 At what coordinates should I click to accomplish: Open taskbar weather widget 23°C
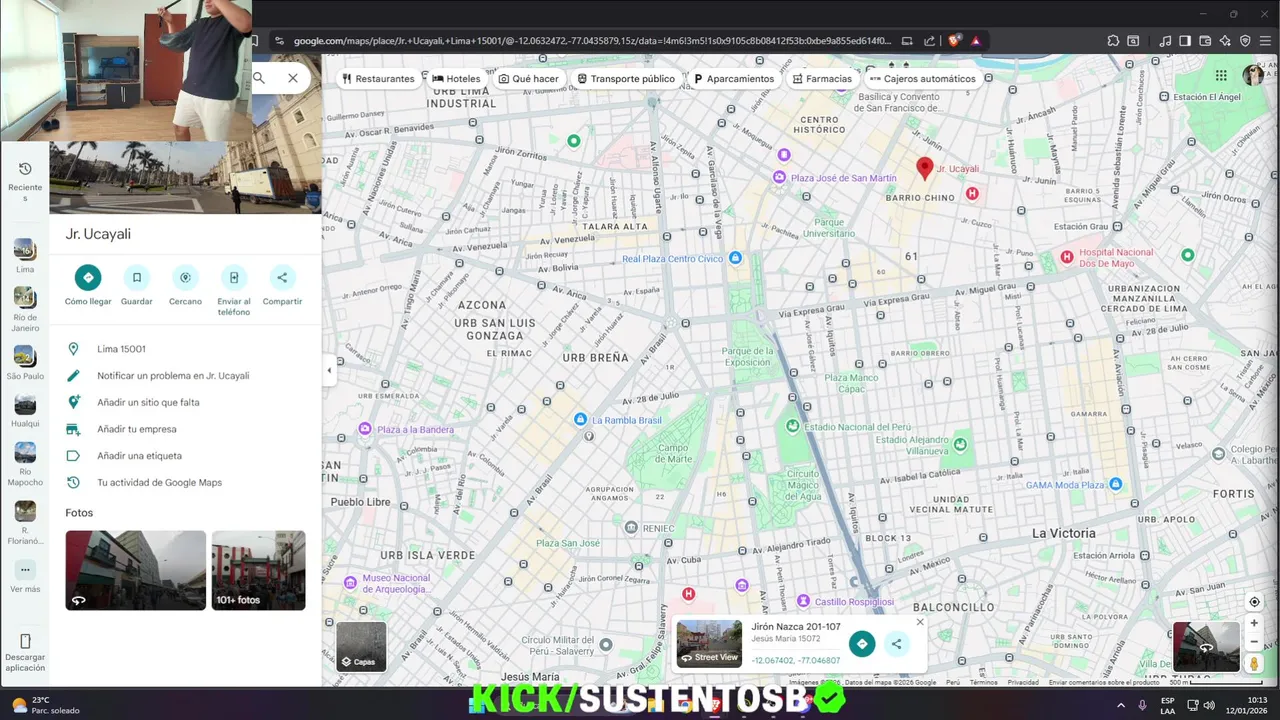[x=45, y=704]
